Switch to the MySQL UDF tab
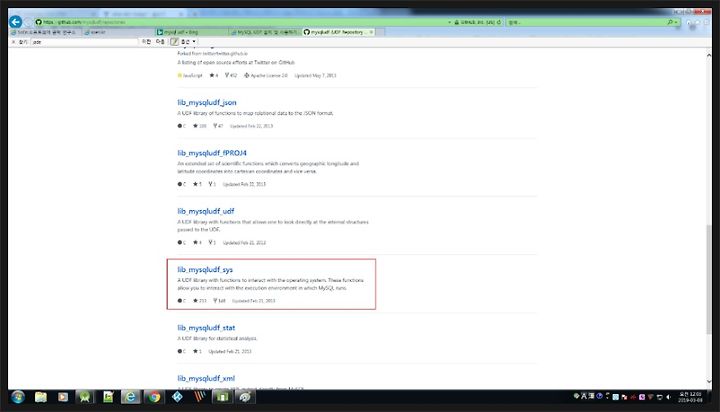The image size is (720, 412). pos(264,32)
